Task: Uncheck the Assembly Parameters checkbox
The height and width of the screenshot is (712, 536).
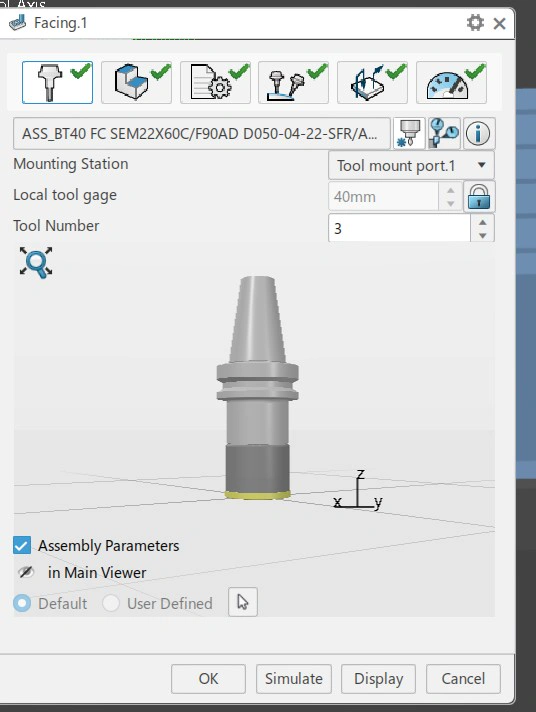Action: point(22,545)
